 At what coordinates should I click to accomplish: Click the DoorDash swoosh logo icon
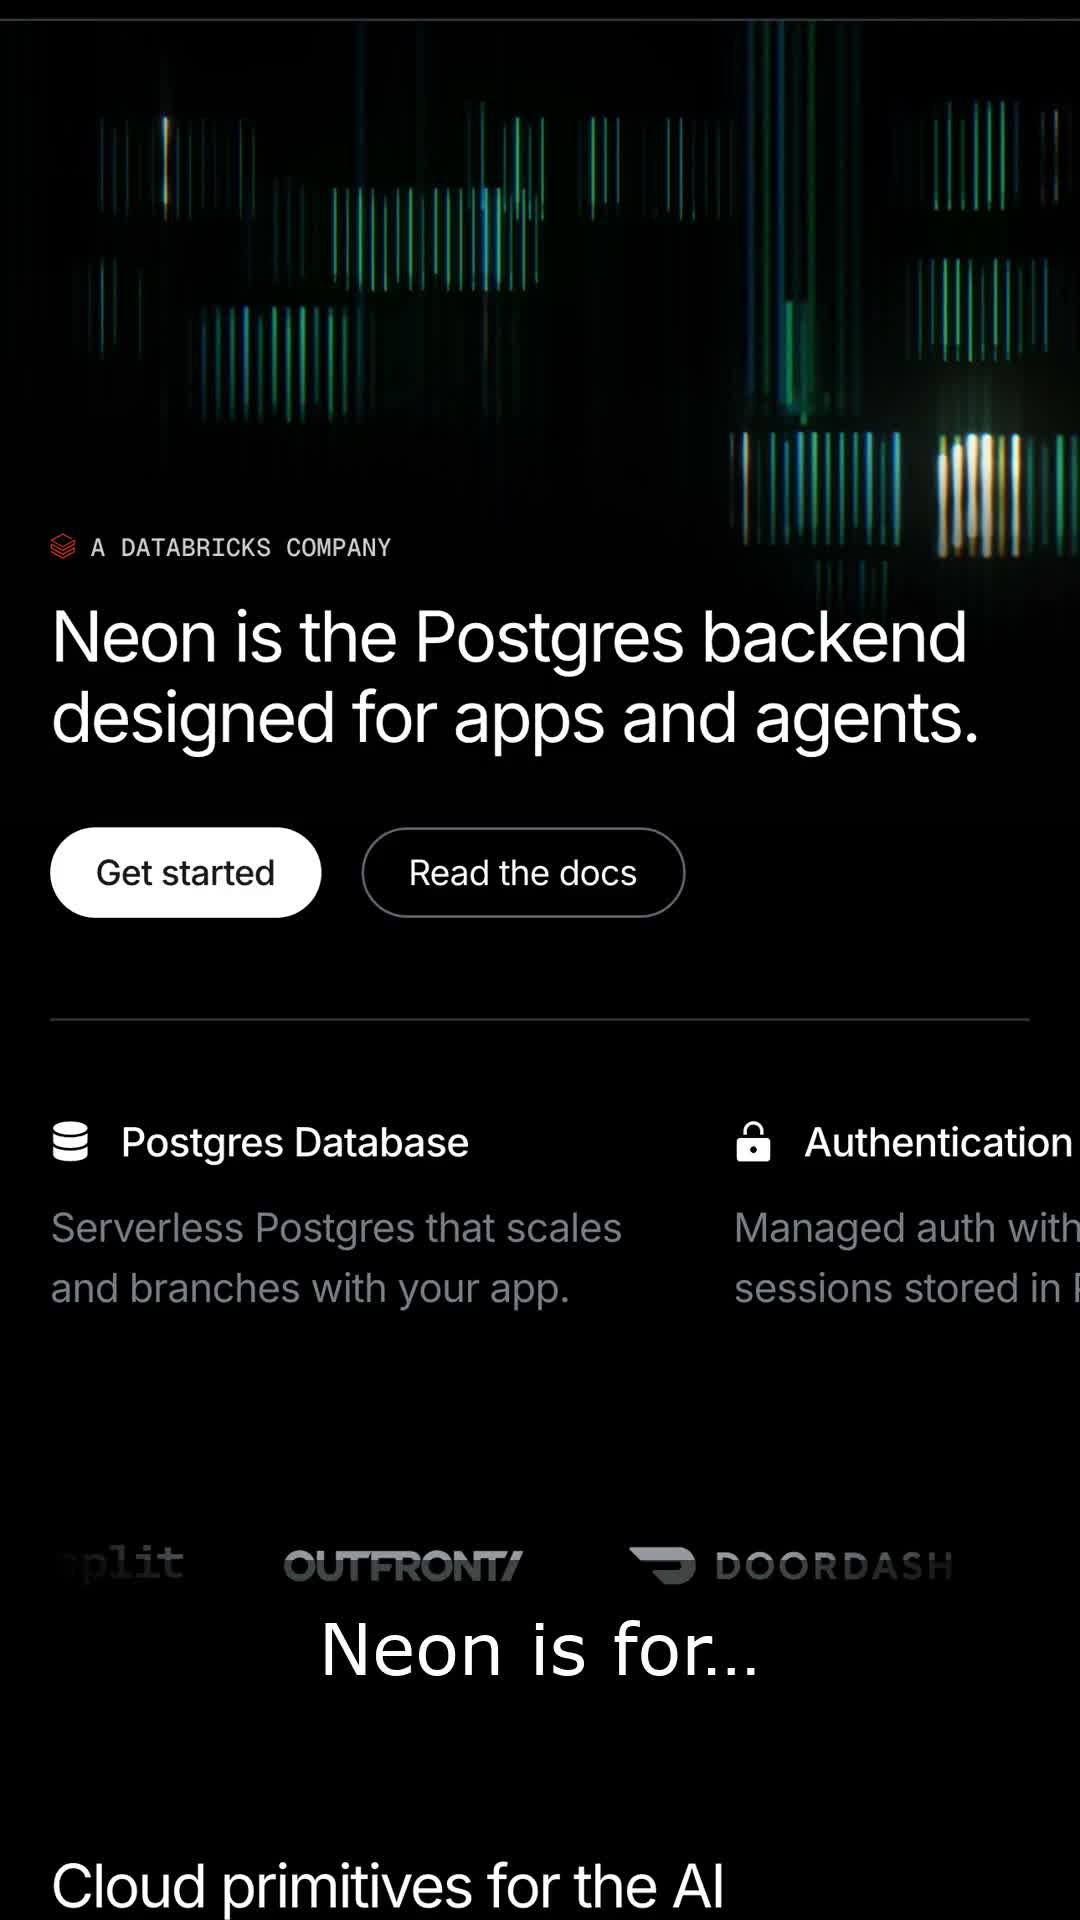pos(662,1565)
